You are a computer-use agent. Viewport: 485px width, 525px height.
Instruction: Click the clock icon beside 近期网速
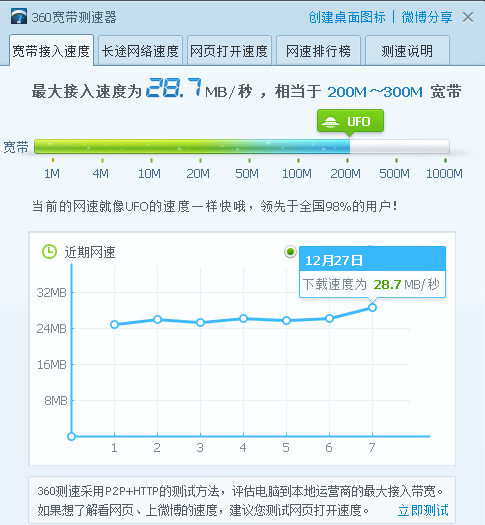point(49,251)
